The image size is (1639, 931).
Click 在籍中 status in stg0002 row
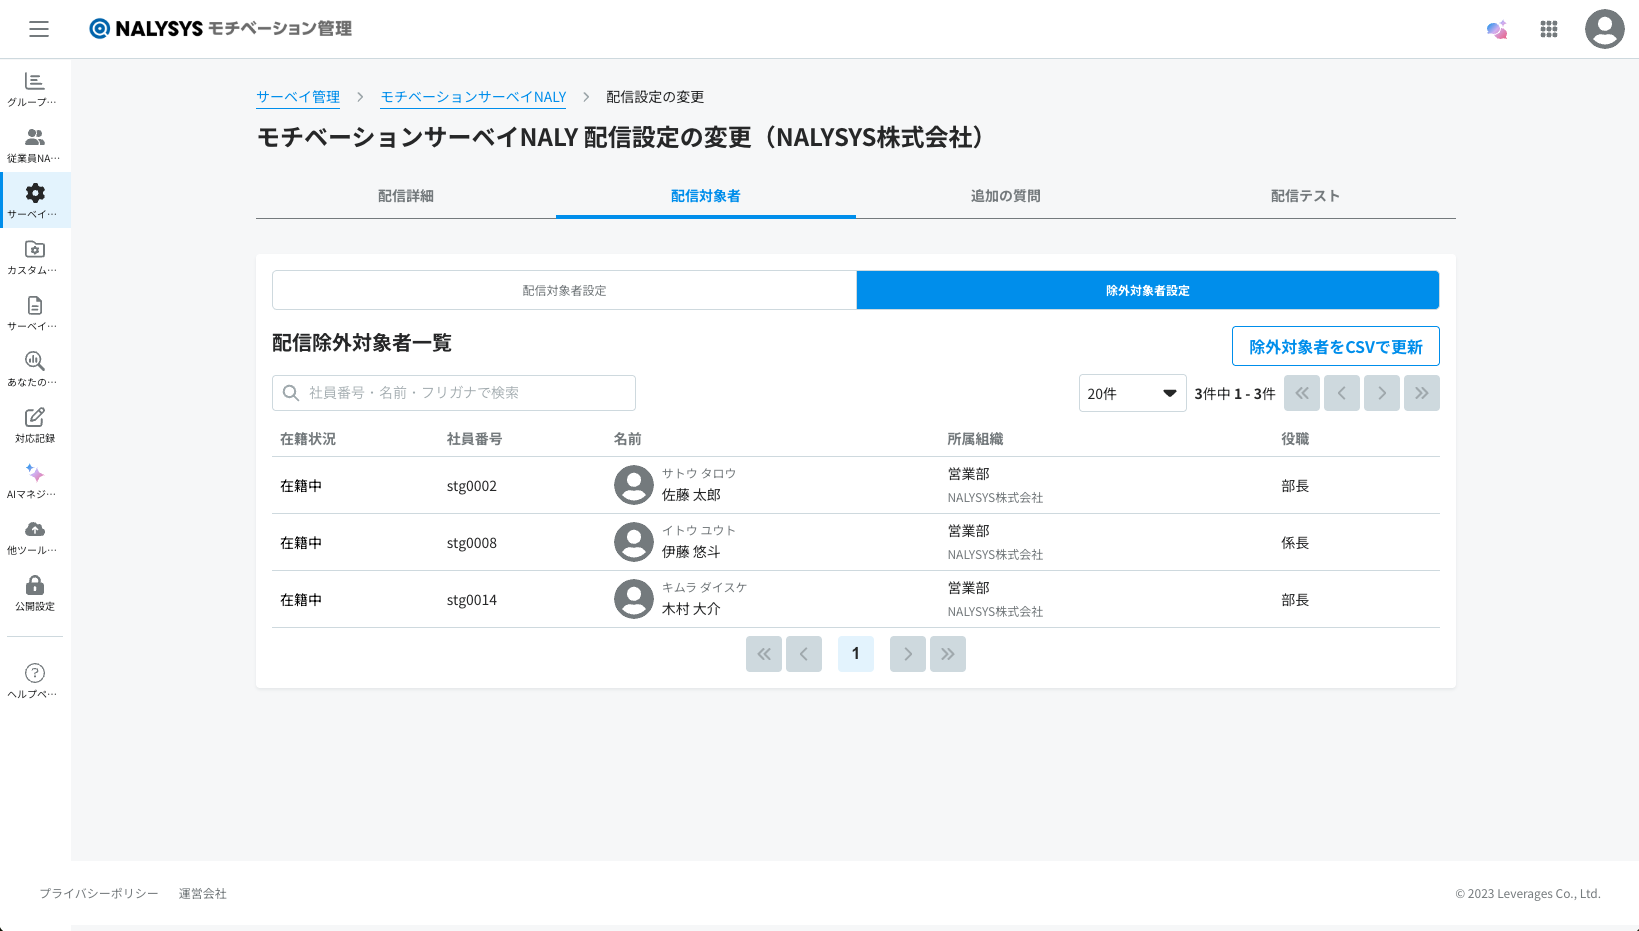click(301, 486)
